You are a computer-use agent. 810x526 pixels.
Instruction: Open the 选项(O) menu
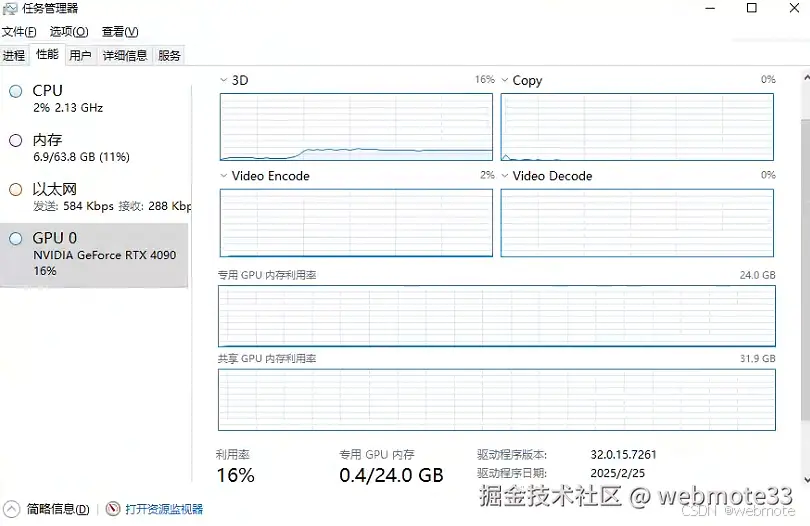[69, 32]
